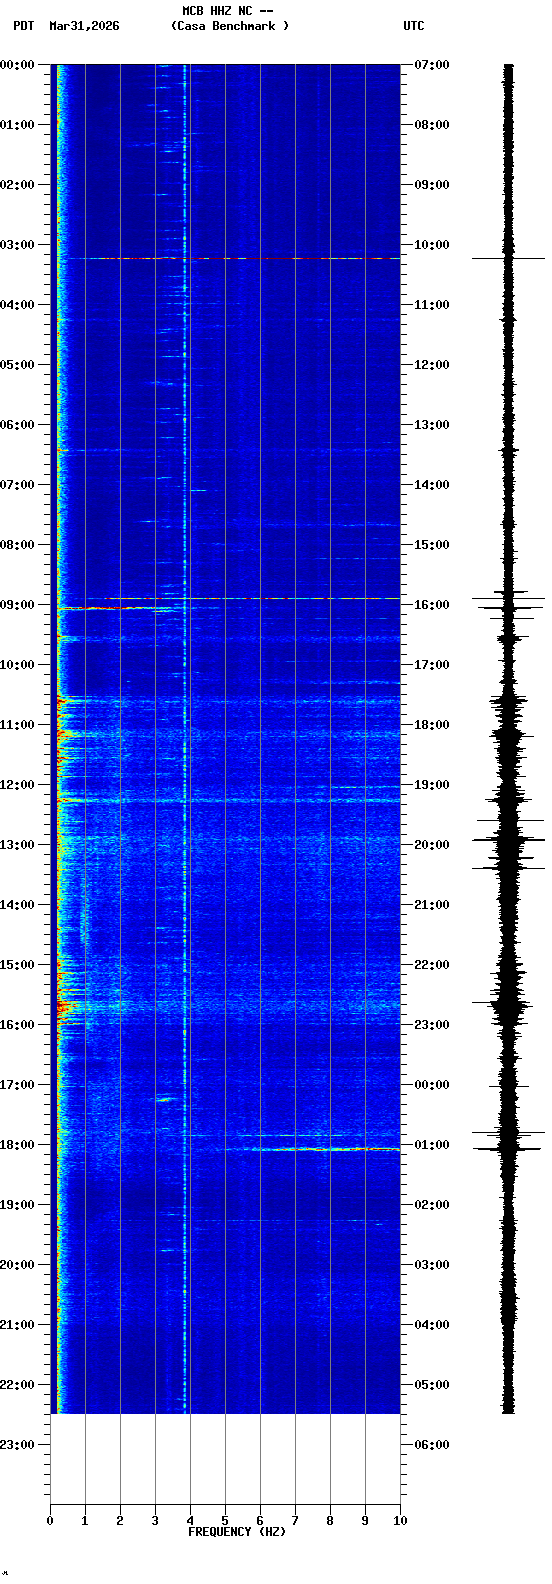Viewport: 552px width, 1584px height.
Task: Click the 13:00 UTC time label
Action: [432, 425]
